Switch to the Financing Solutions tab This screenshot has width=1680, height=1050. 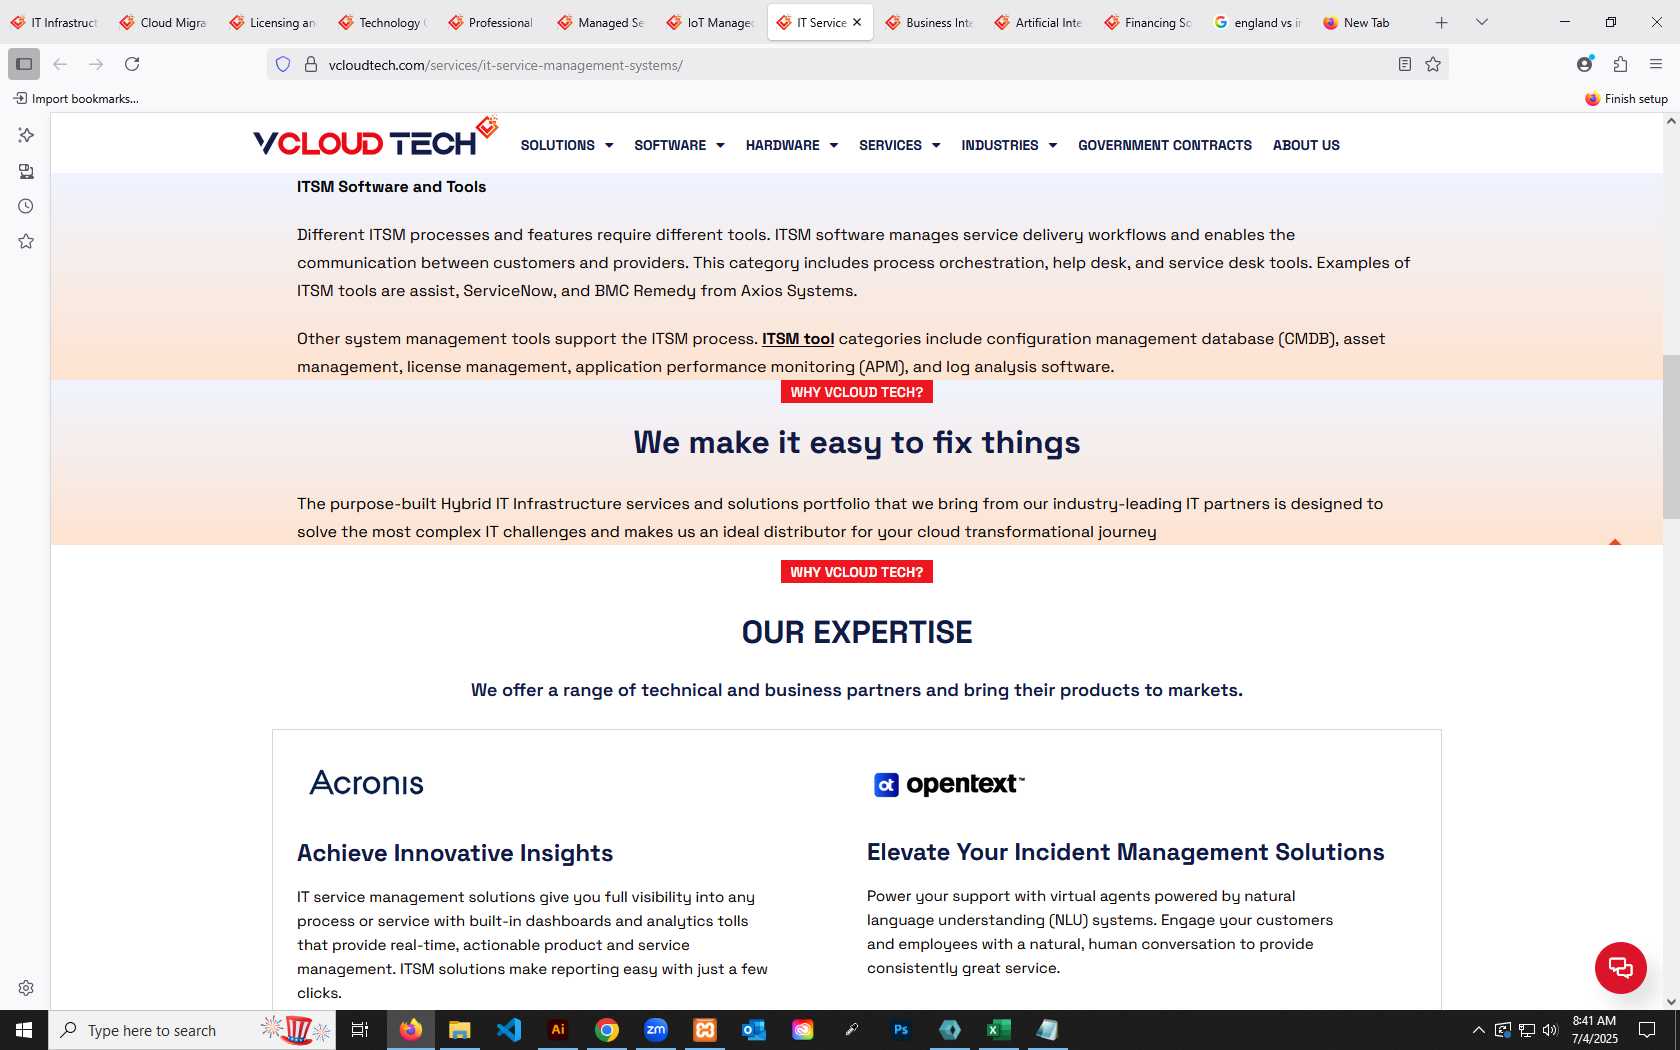1149,22
